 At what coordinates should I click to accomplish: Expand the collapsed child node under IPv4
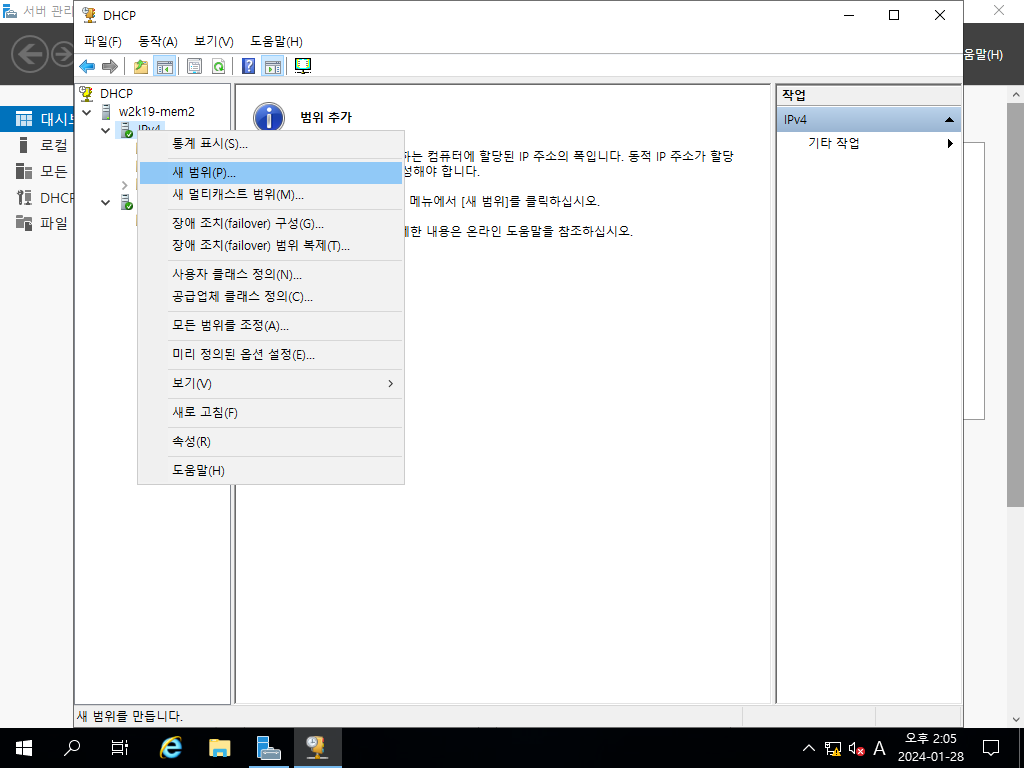[x=124, y=185]
